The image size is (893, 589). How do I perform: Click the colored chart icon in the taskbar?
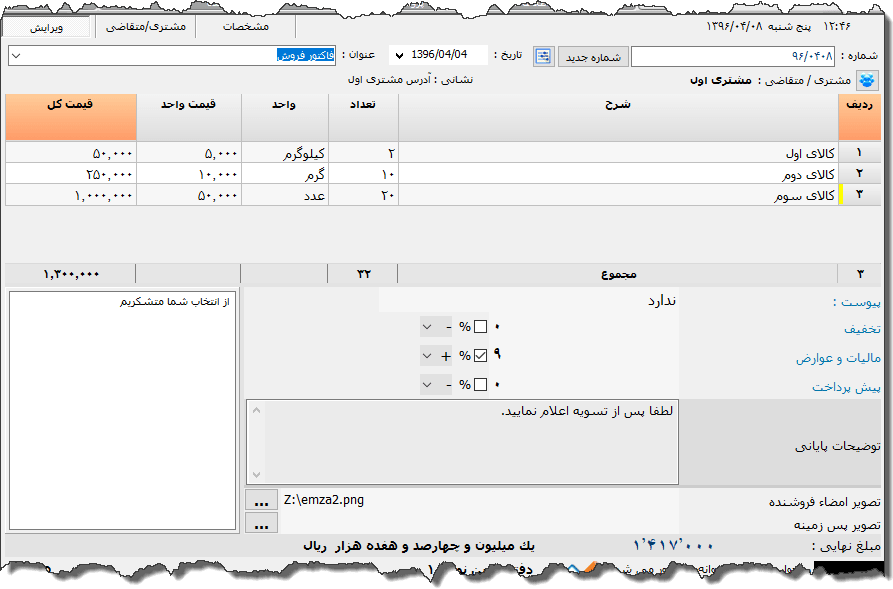583,566
